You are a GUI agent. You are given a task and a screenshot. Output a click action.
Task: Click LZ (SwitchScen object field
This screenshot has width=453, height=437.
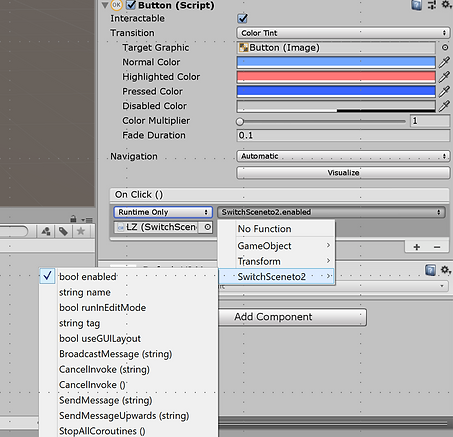click(156, 227)
